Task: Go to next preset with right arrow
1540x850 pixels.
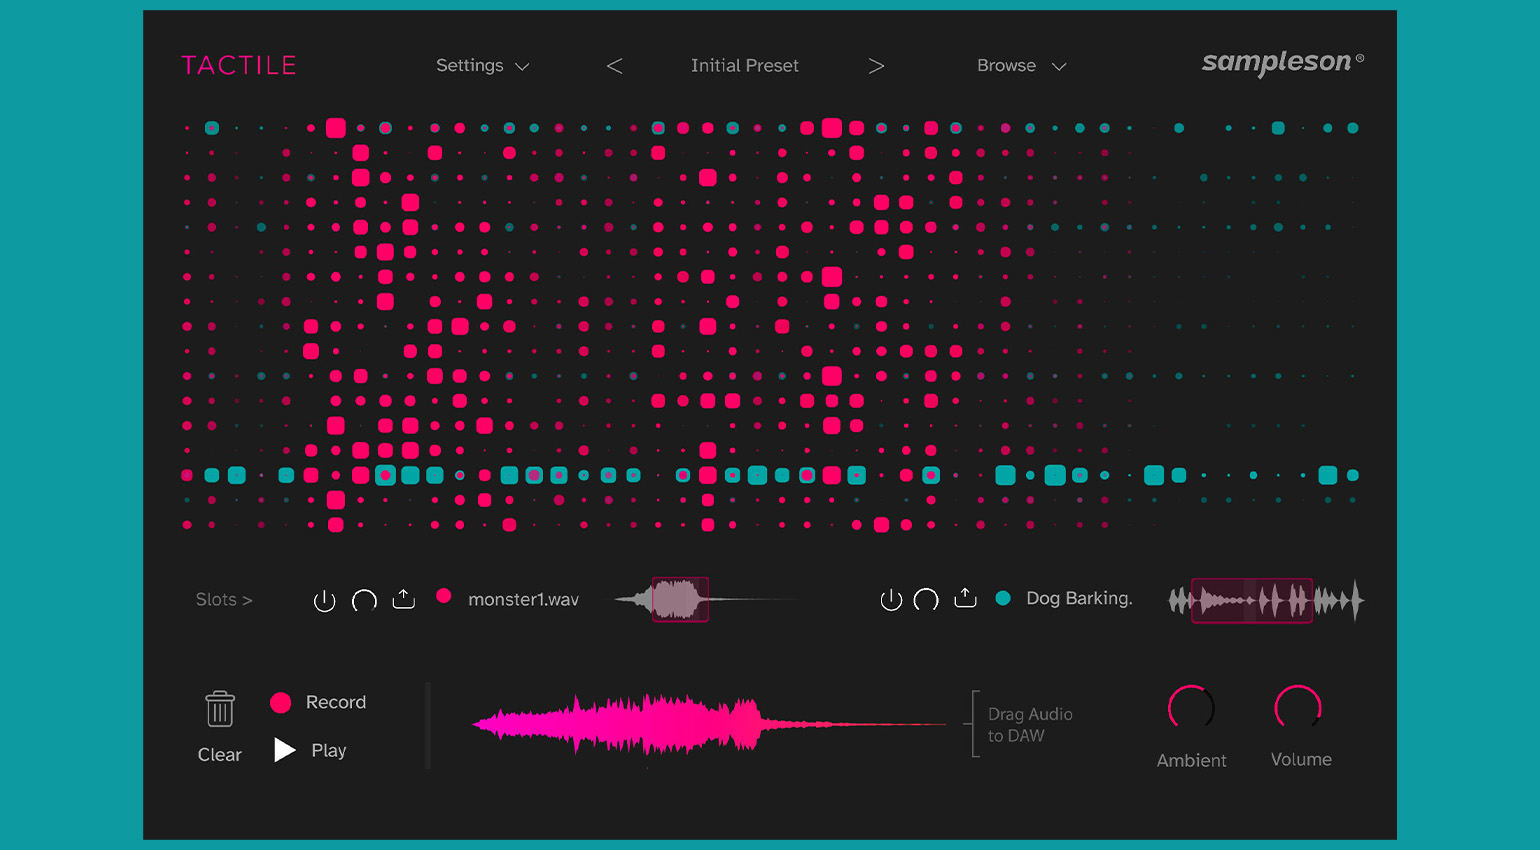Action: [x=876, y=66]
